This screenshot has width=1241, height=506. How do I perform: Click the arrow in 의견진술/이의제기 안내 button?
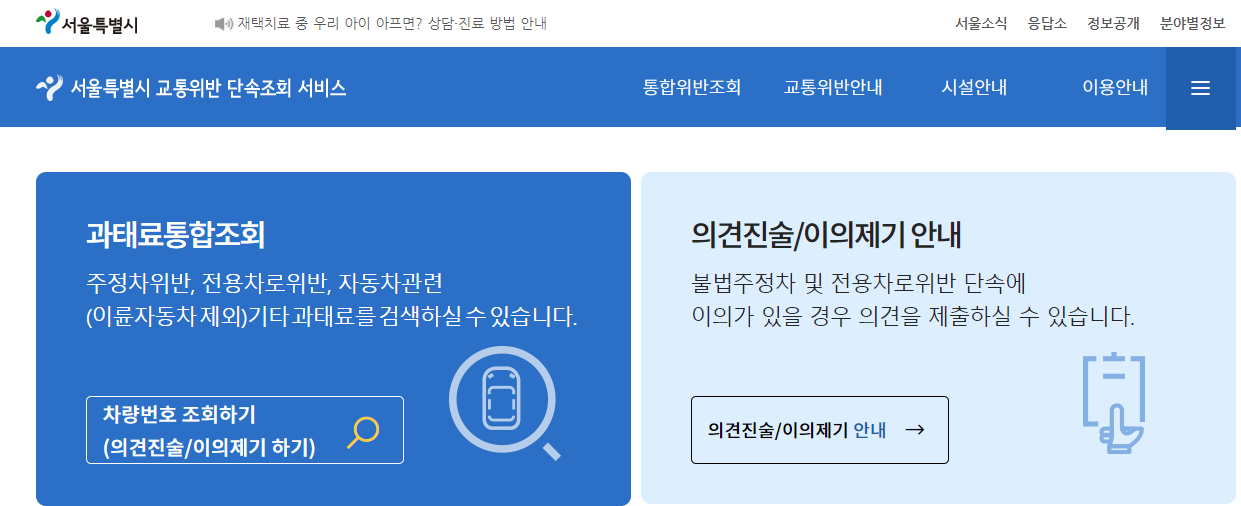914,430
